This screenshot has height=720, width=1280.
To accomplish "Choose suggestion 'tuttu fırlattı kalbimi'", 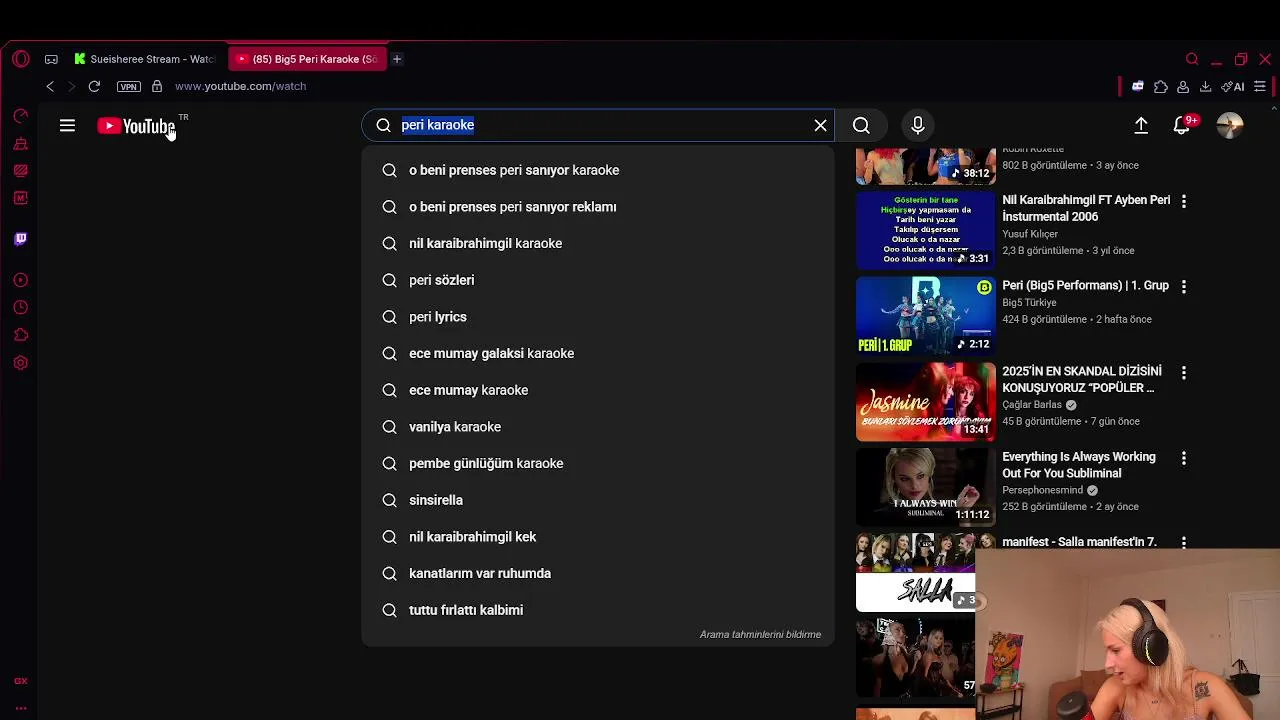I will click(x=598, y=610).
